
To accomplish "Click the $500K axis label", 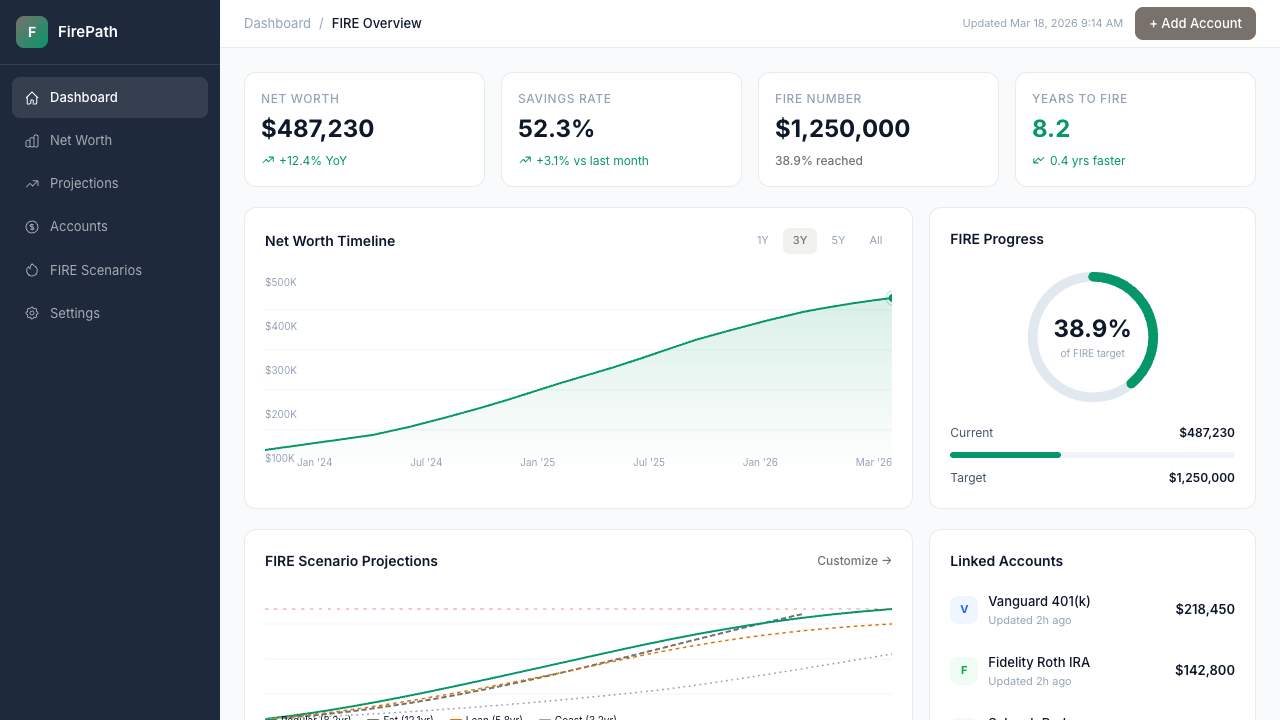I will coord(281,282).
